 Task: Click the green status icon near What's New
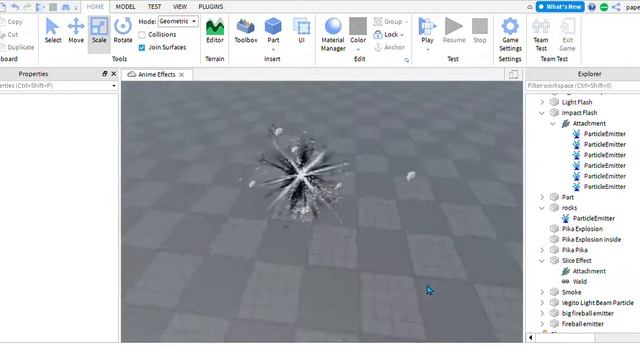point(604,7)
